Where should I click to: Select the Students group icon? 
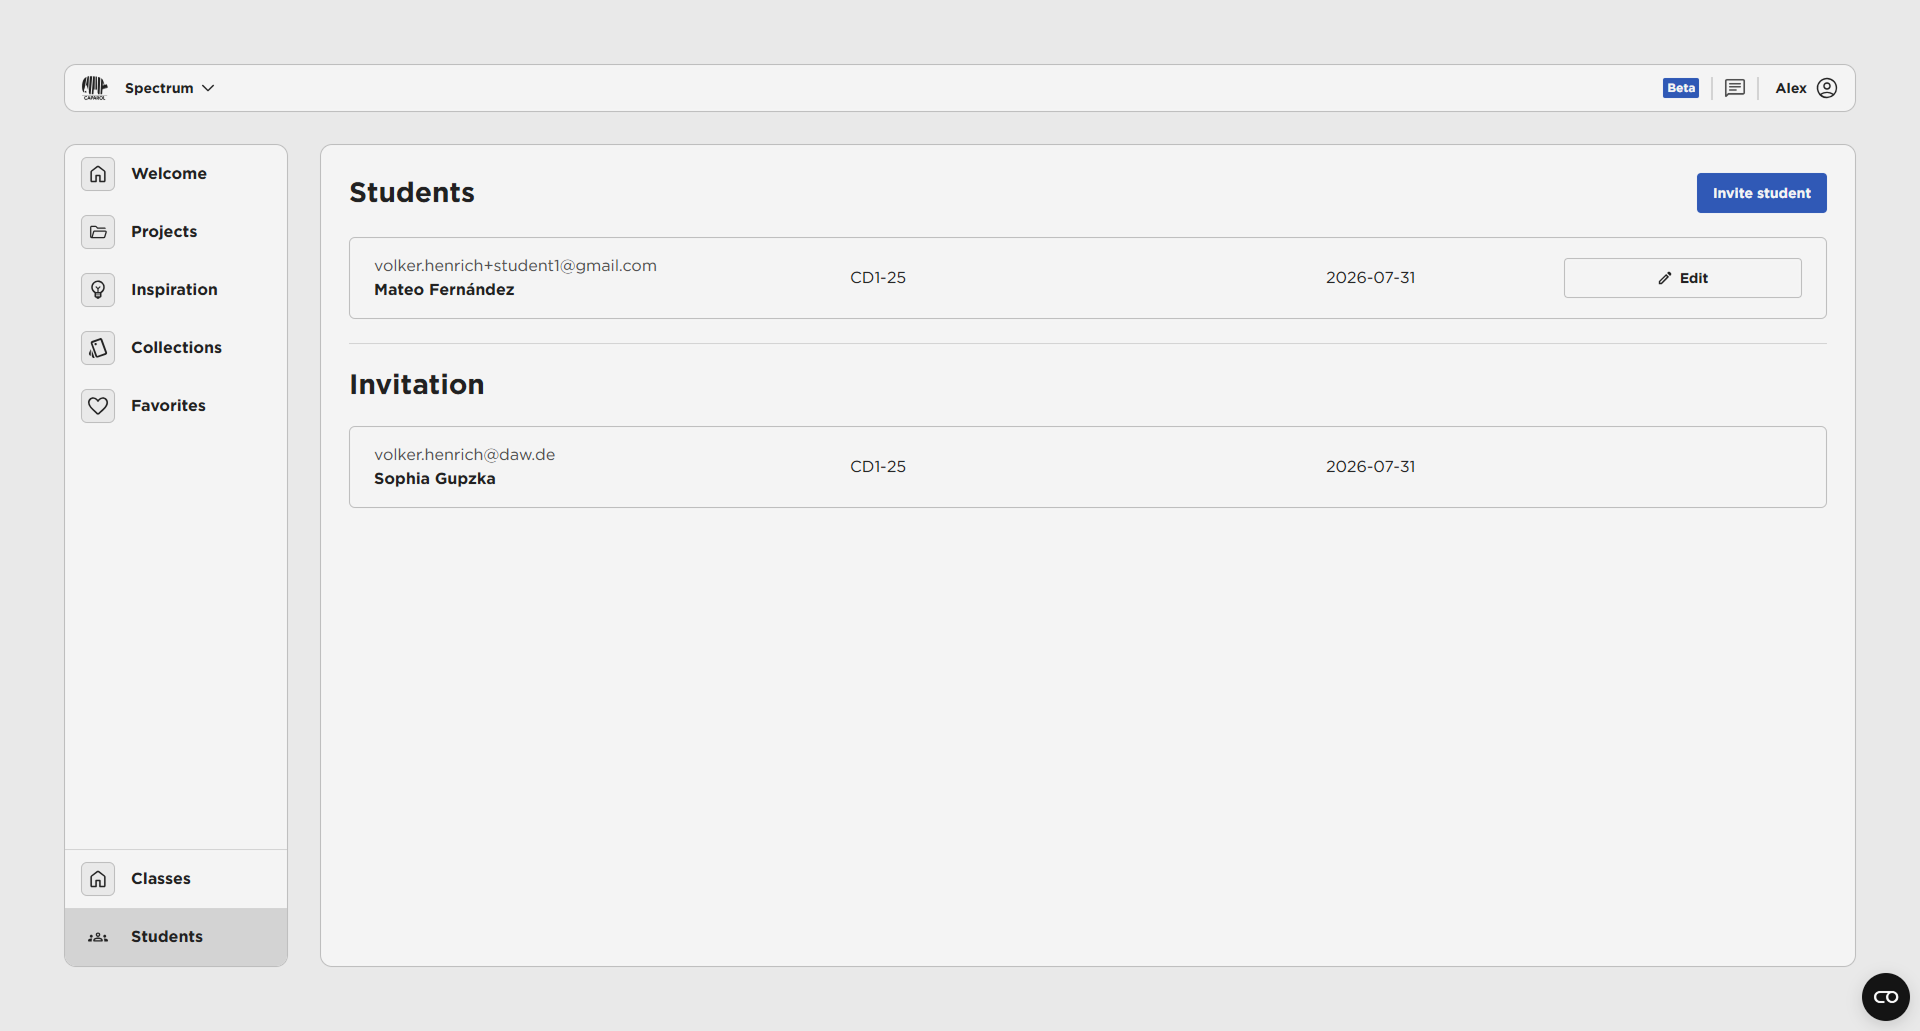pos(98,937)
